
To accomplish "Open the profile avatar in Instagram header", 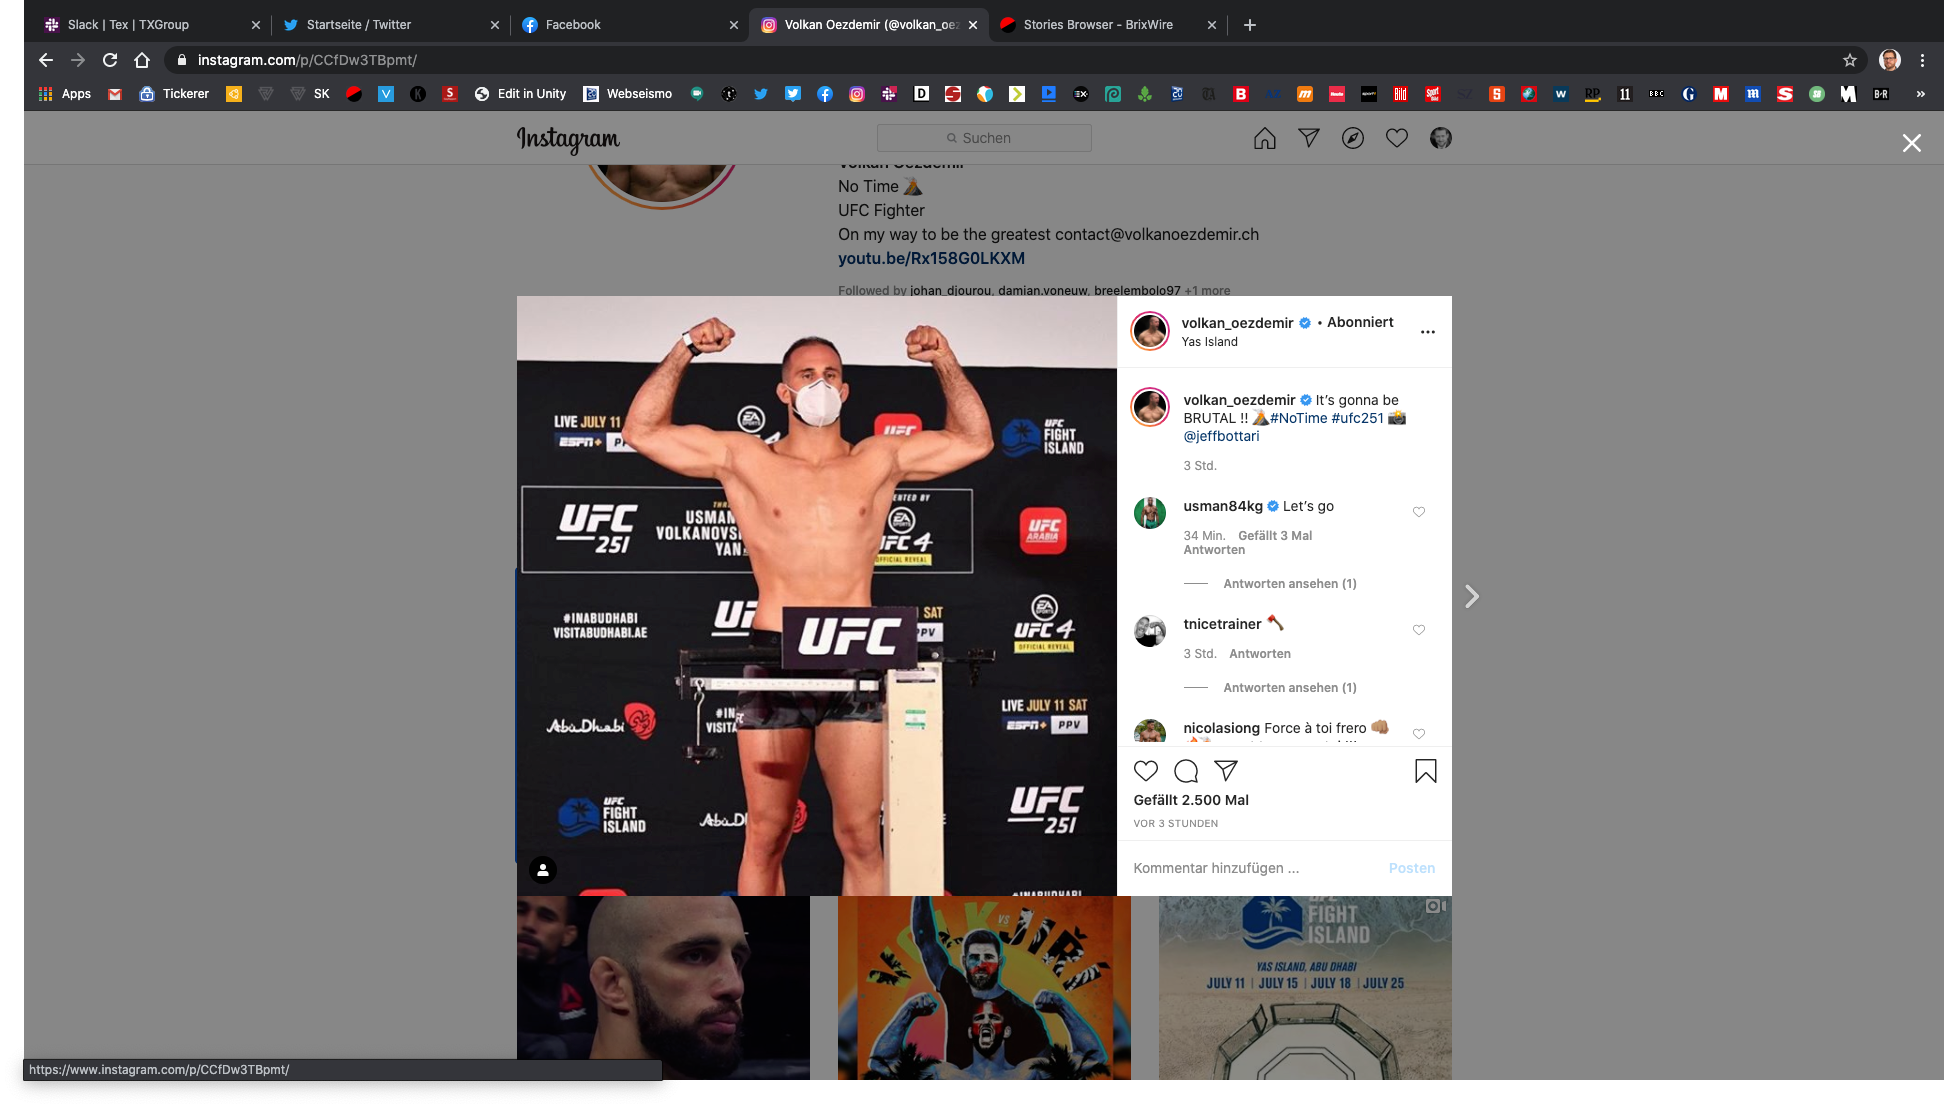I will pos(1440,138).
